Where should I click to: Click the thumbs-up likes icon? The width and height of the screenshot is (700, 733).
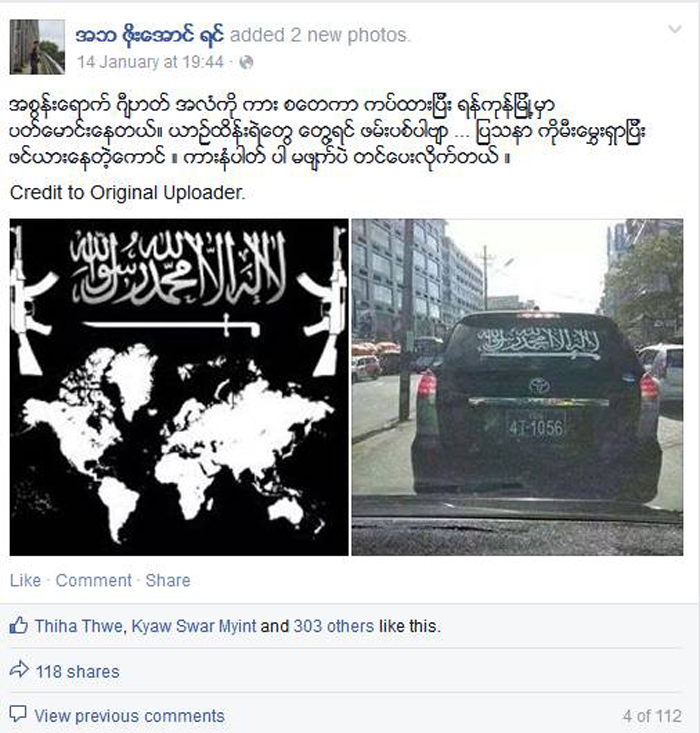19,625
